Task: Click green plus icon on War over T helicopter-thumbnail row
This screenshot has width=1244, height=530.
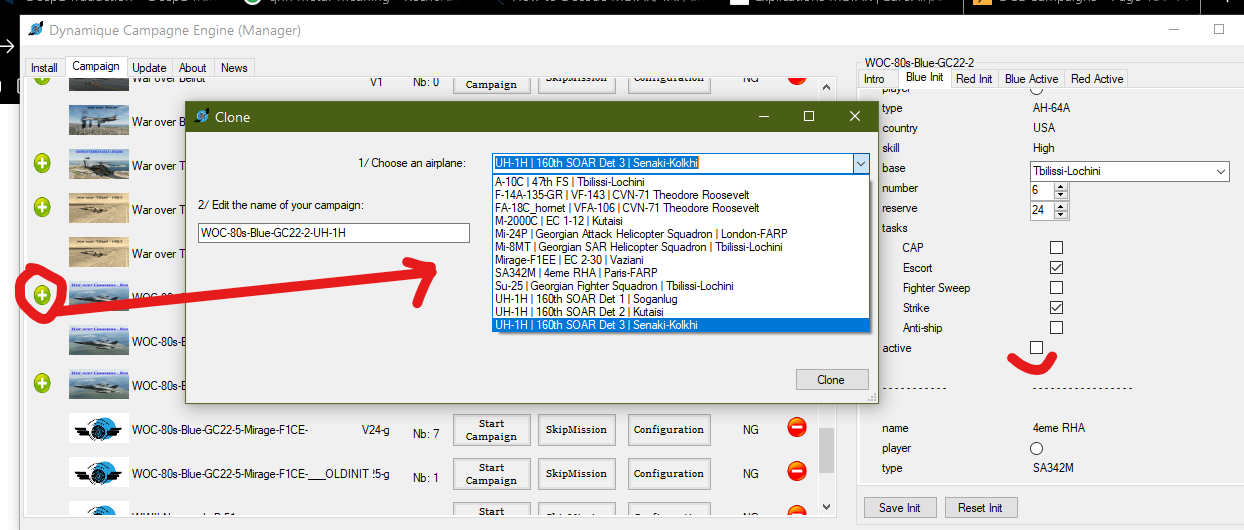Action: pyautogui.click(x=42, y=164)
